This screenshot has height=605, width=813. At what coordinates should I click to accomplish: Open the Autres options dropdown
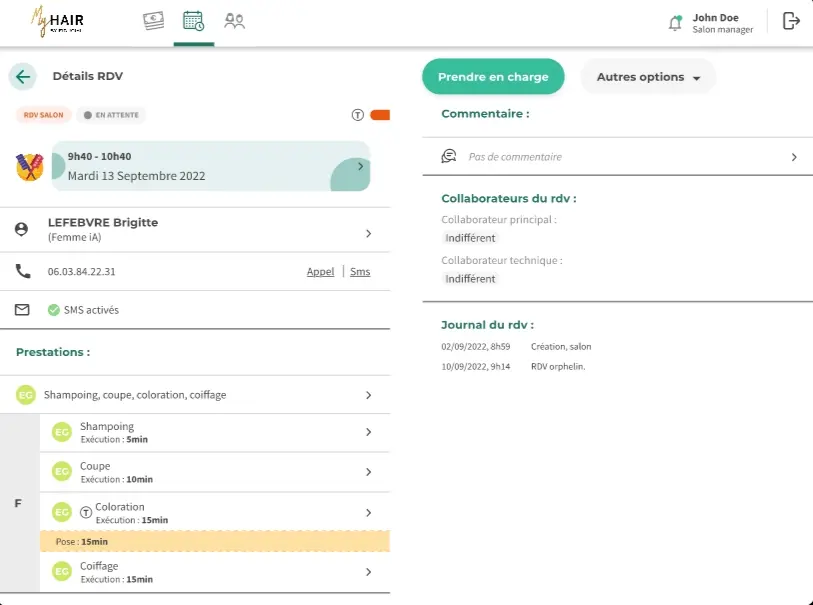[x=648, y=77]
